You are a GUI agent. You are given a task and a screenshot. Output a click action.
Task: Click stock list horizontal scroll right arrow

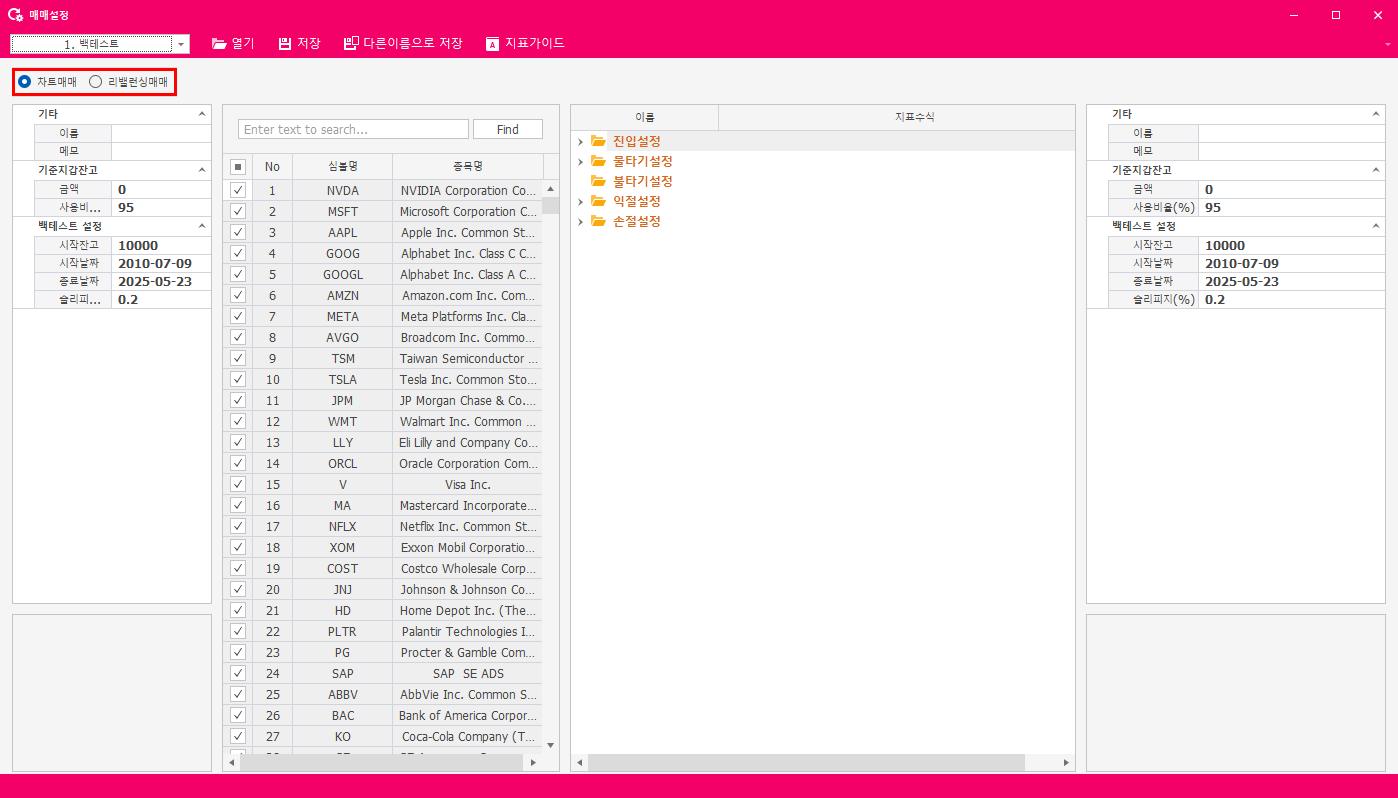point(532,763)
